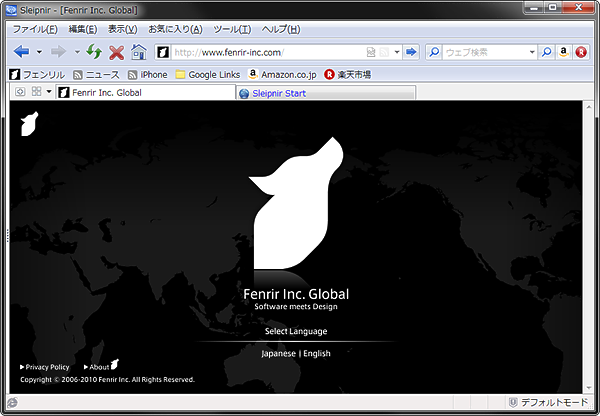Click the Fenrir favicon in address bar
Screen dimensions: 600x416
(163, 52)
